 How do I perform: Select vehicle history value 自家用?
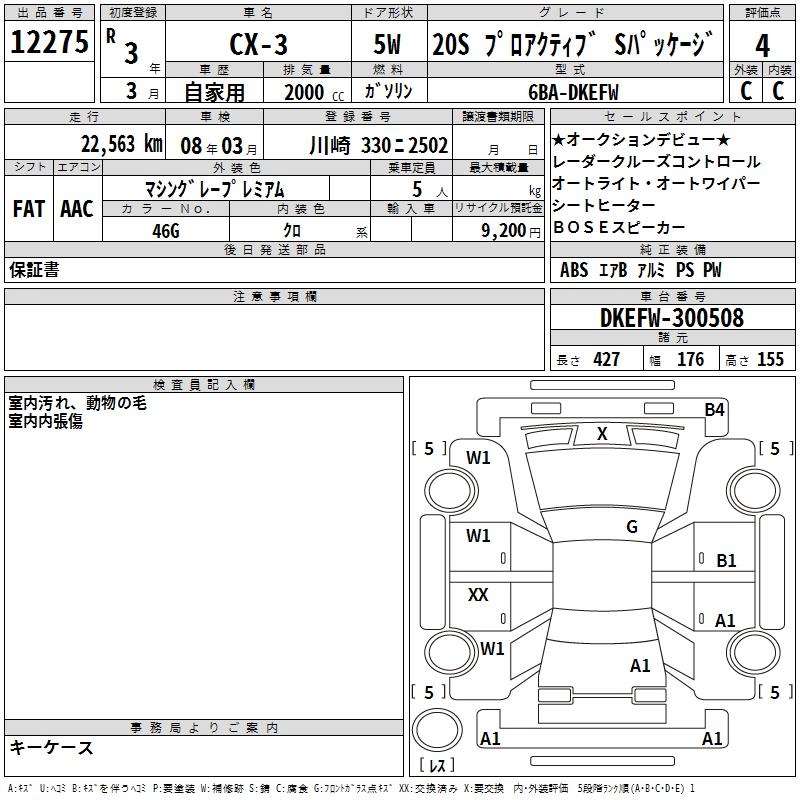coord(214,92)
